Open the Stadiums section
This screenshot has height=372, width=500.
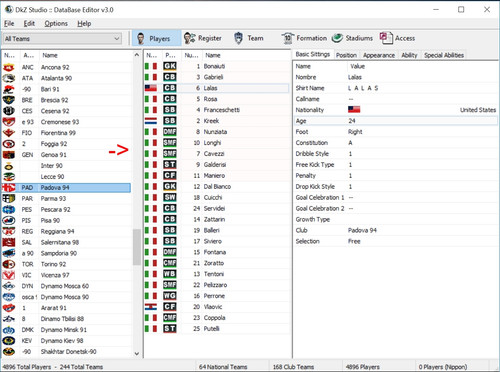352,38
